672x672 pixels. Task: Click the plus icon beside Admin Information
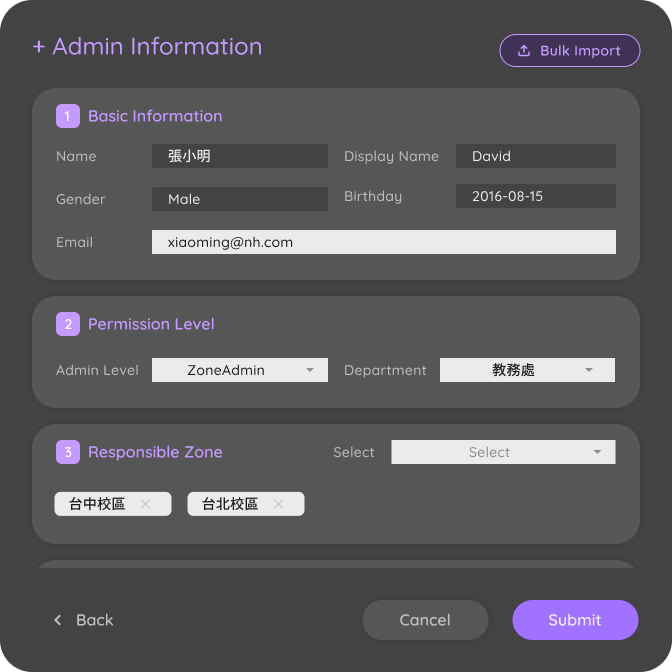(39, 47)
